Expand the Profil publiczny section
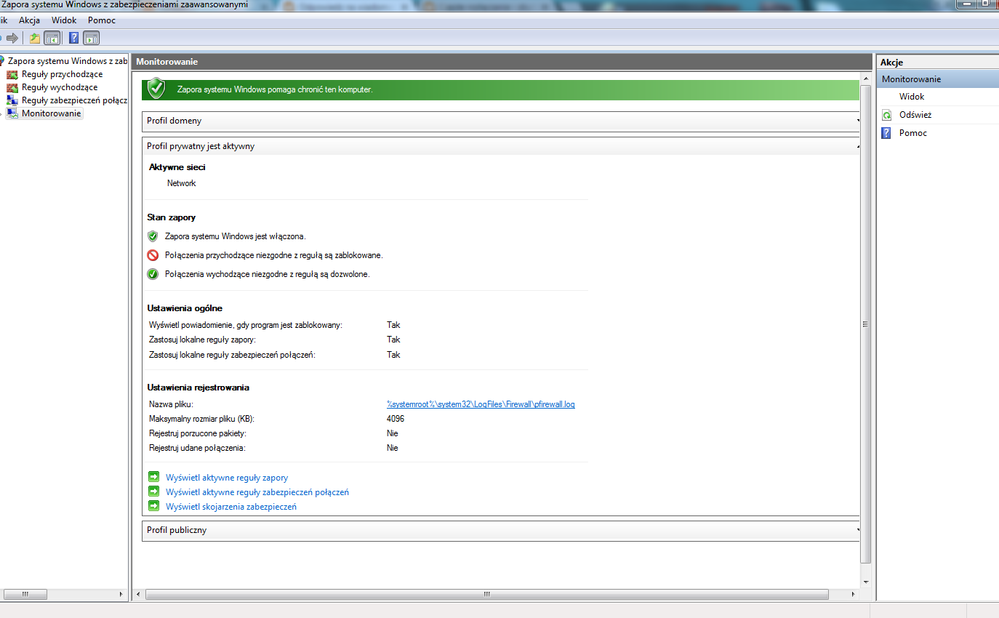 500,530
